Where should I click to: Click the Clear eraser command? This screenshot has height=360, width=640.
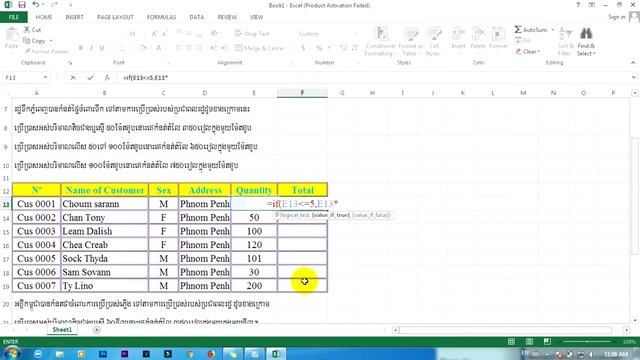pyautogui.click(x=527, y=51)
